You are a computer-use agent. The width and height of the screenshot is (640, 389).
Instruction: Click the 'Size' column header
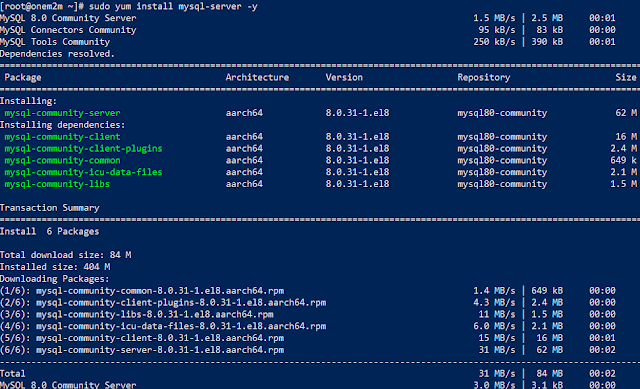[x=626, y=78]
